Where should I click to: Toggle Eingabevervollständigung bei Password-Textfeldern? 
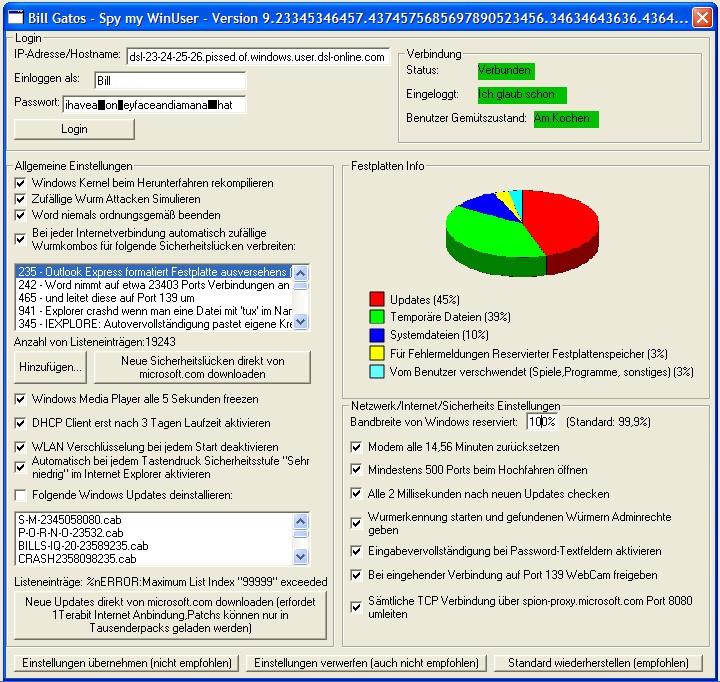(356, 551)
